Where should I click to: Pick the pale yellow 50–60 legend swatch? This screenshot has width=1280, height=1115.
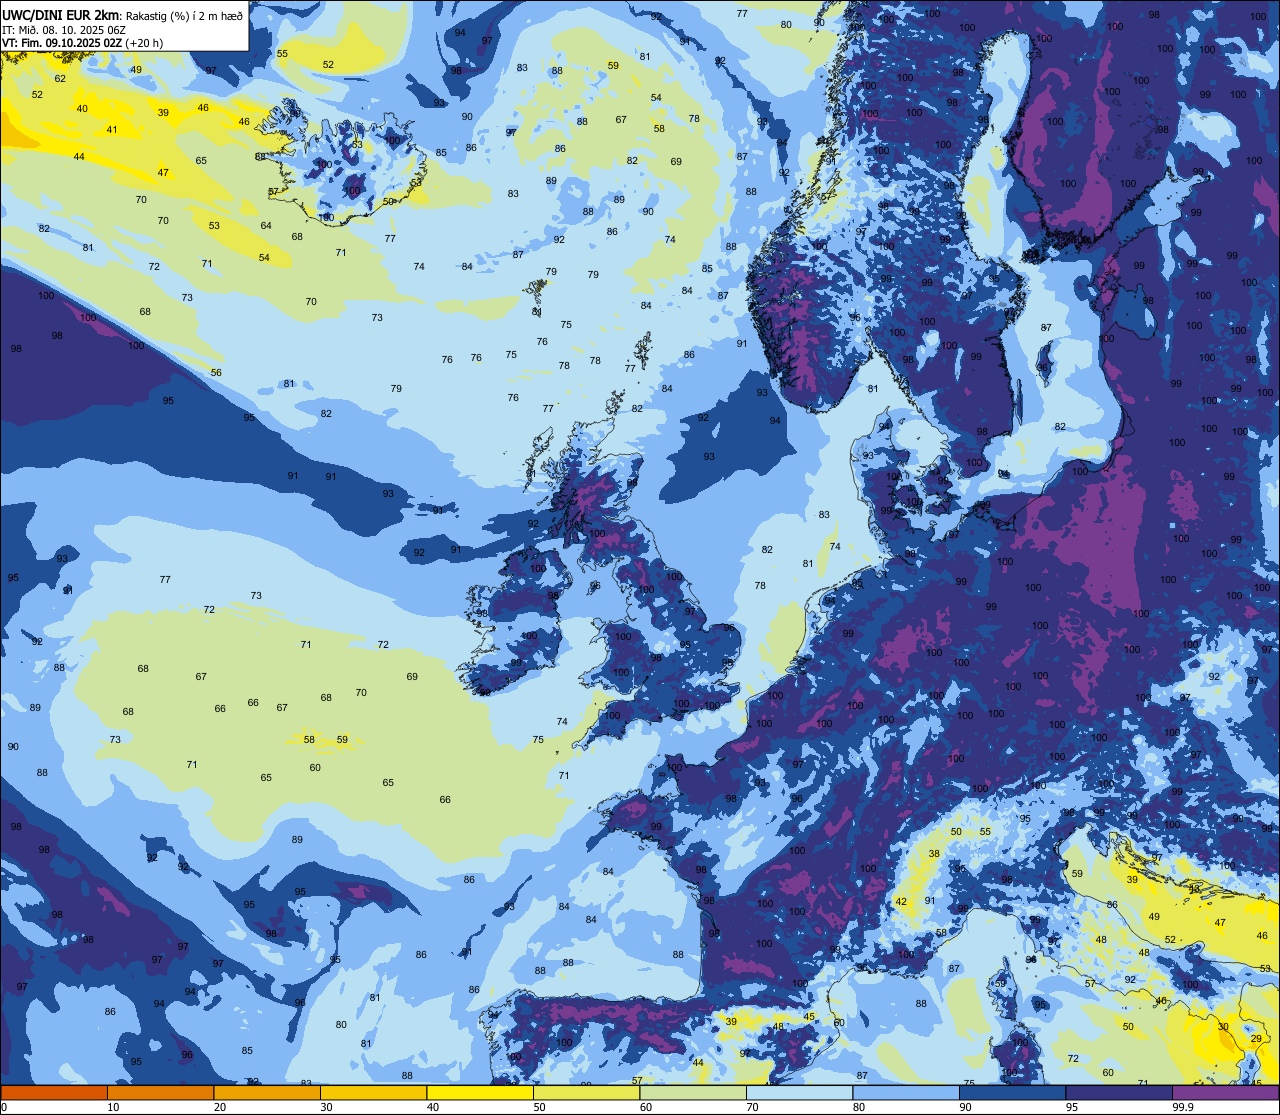pos(586,1093)
